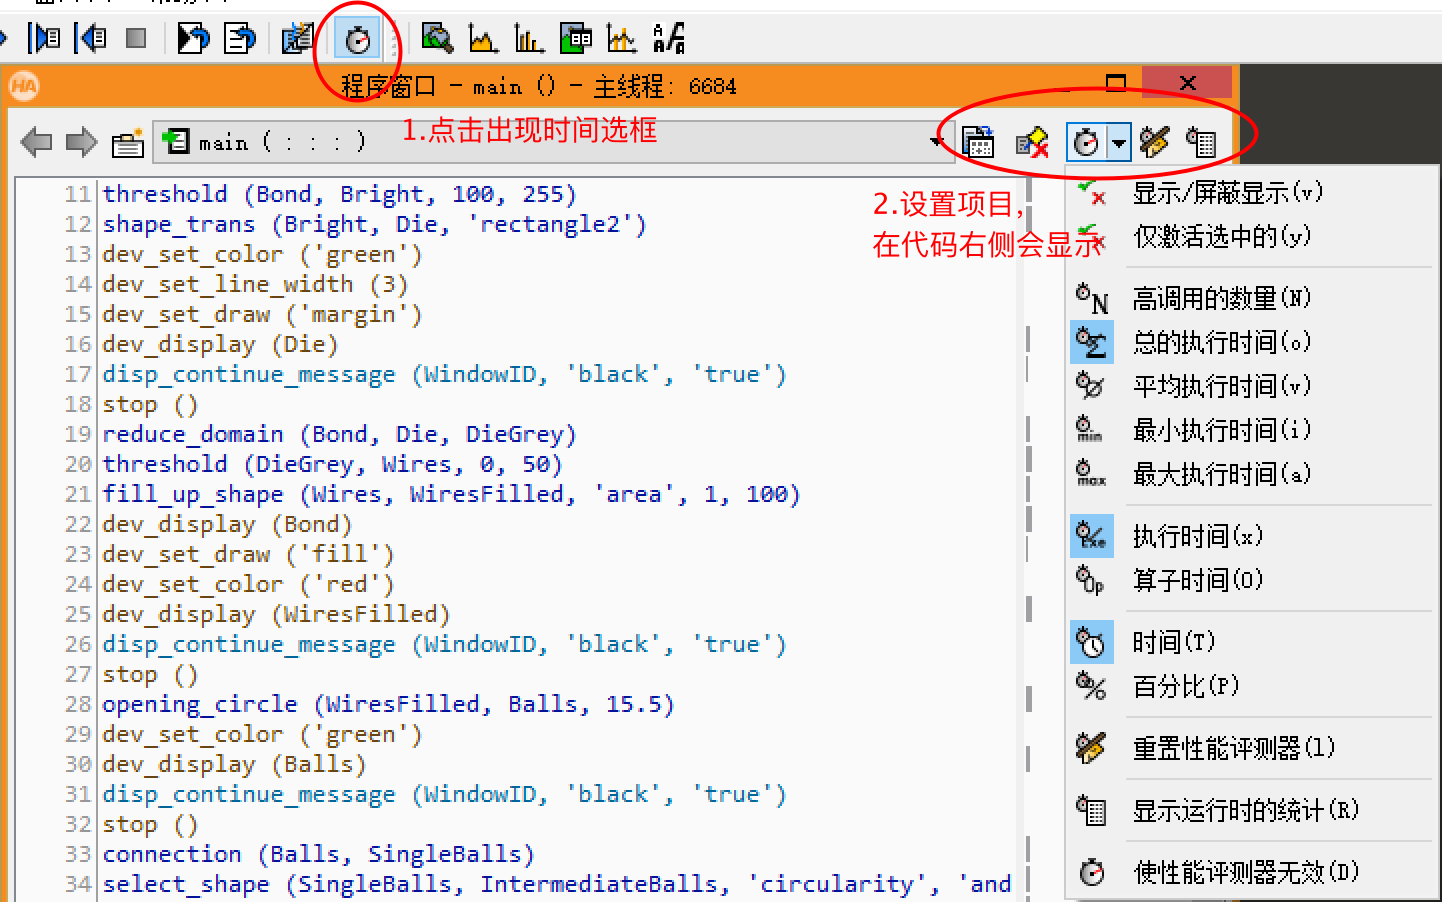Open the feature inspection tool
Image resolution: width=1442 pixels, height=902 pixels.
tap(576, 39)
